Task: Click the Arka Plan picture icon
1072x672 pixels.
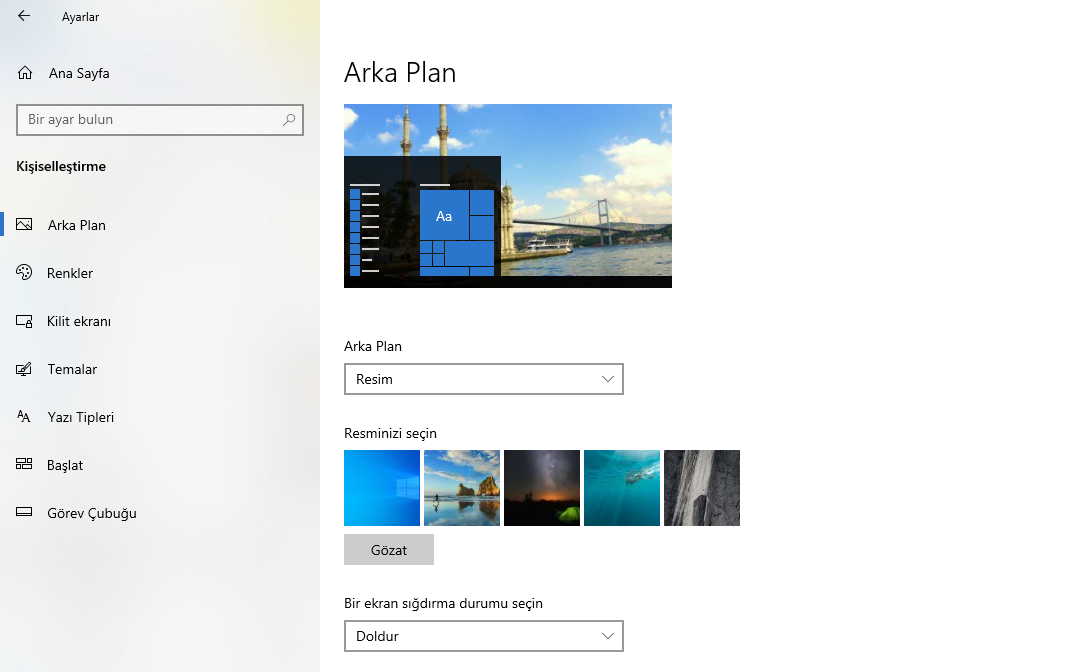Action: coord(24,224)
